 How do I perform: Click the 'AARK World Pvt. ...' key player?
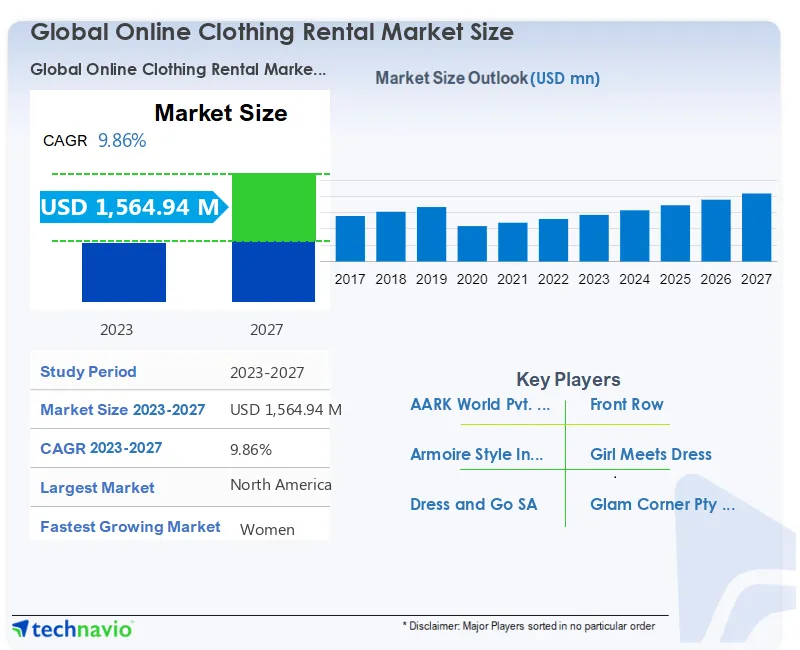click(x=480, y=404)
